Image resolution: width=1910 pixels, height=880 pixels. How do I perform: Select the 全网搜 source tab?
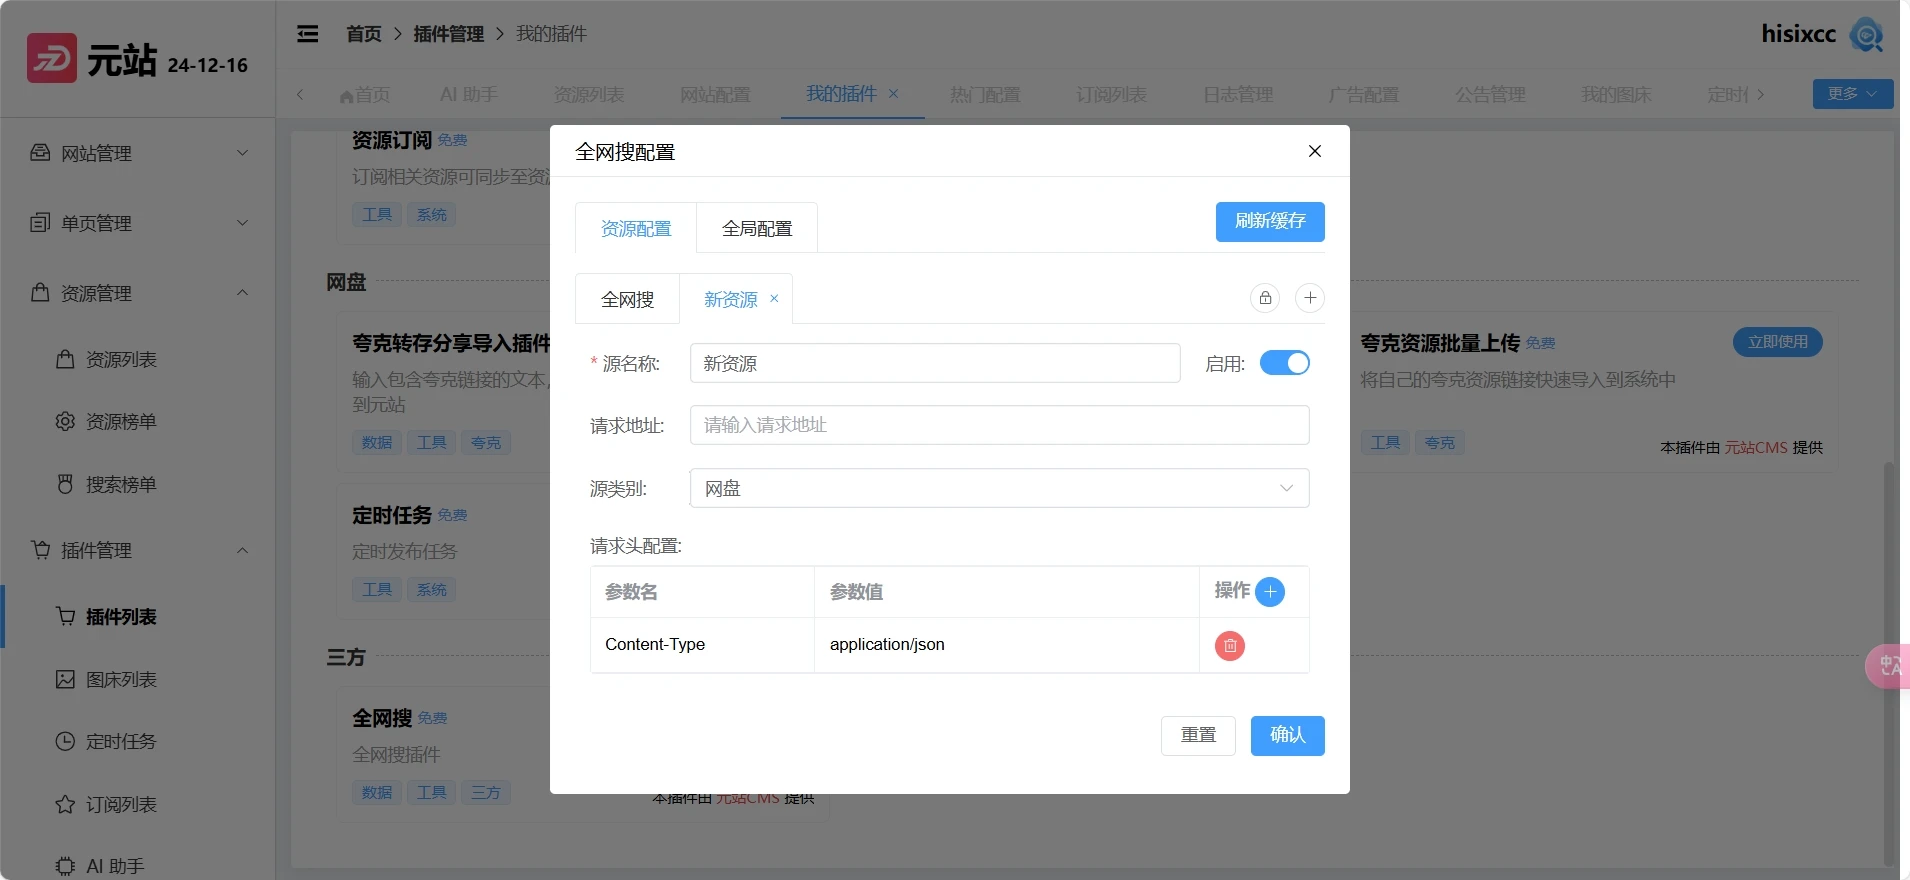click(x=627, y=299)
